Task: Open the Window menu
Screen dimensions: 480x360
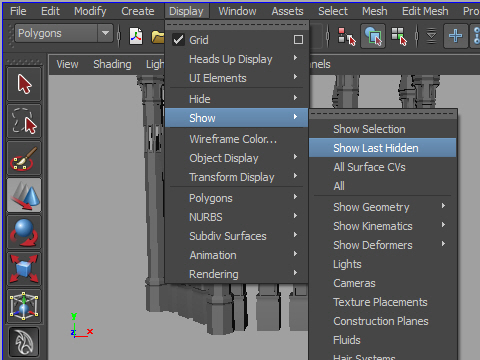Action: (x=237, y=11)
